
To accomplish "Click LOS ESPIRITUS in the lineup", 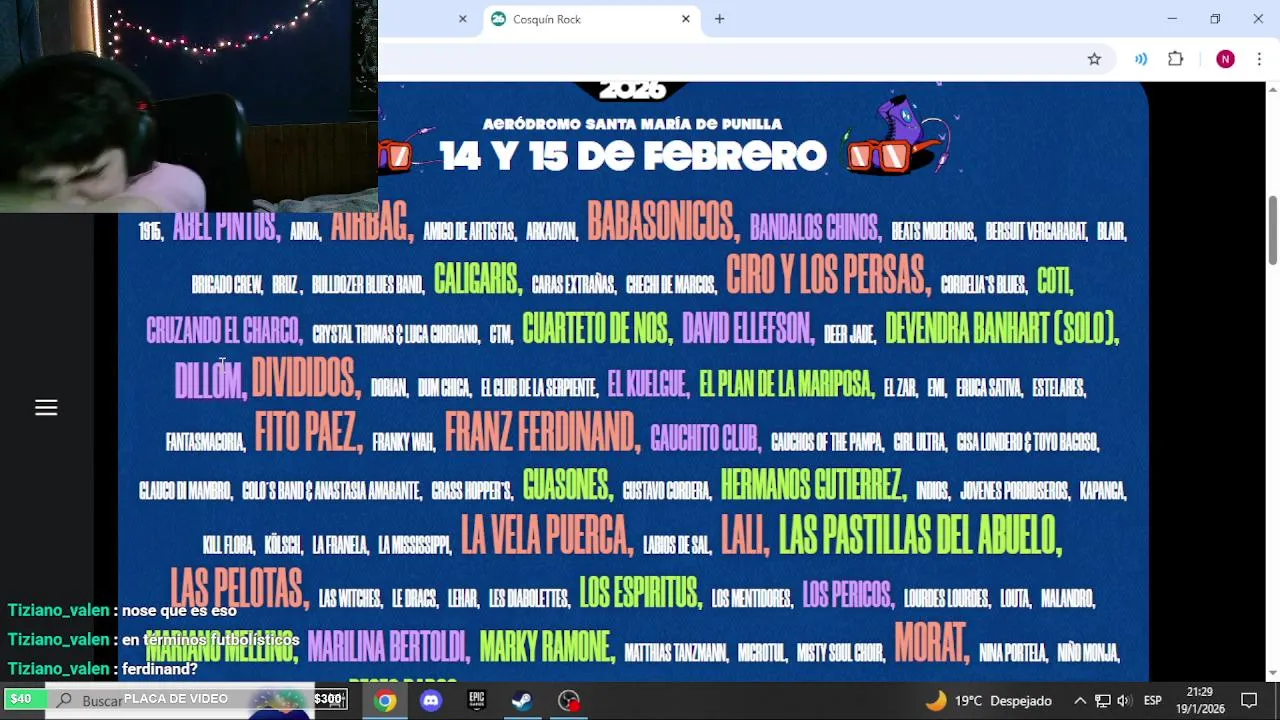I will (641, 593).
